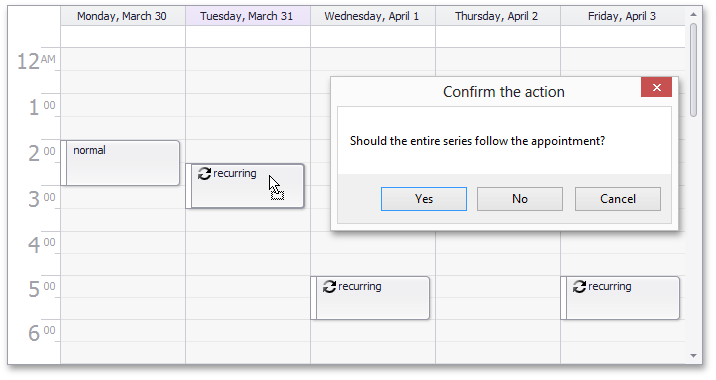Viewport: 716px width, 380px height.
Task: Select Friday's recurring appointment text
Action: pos(610,286)
